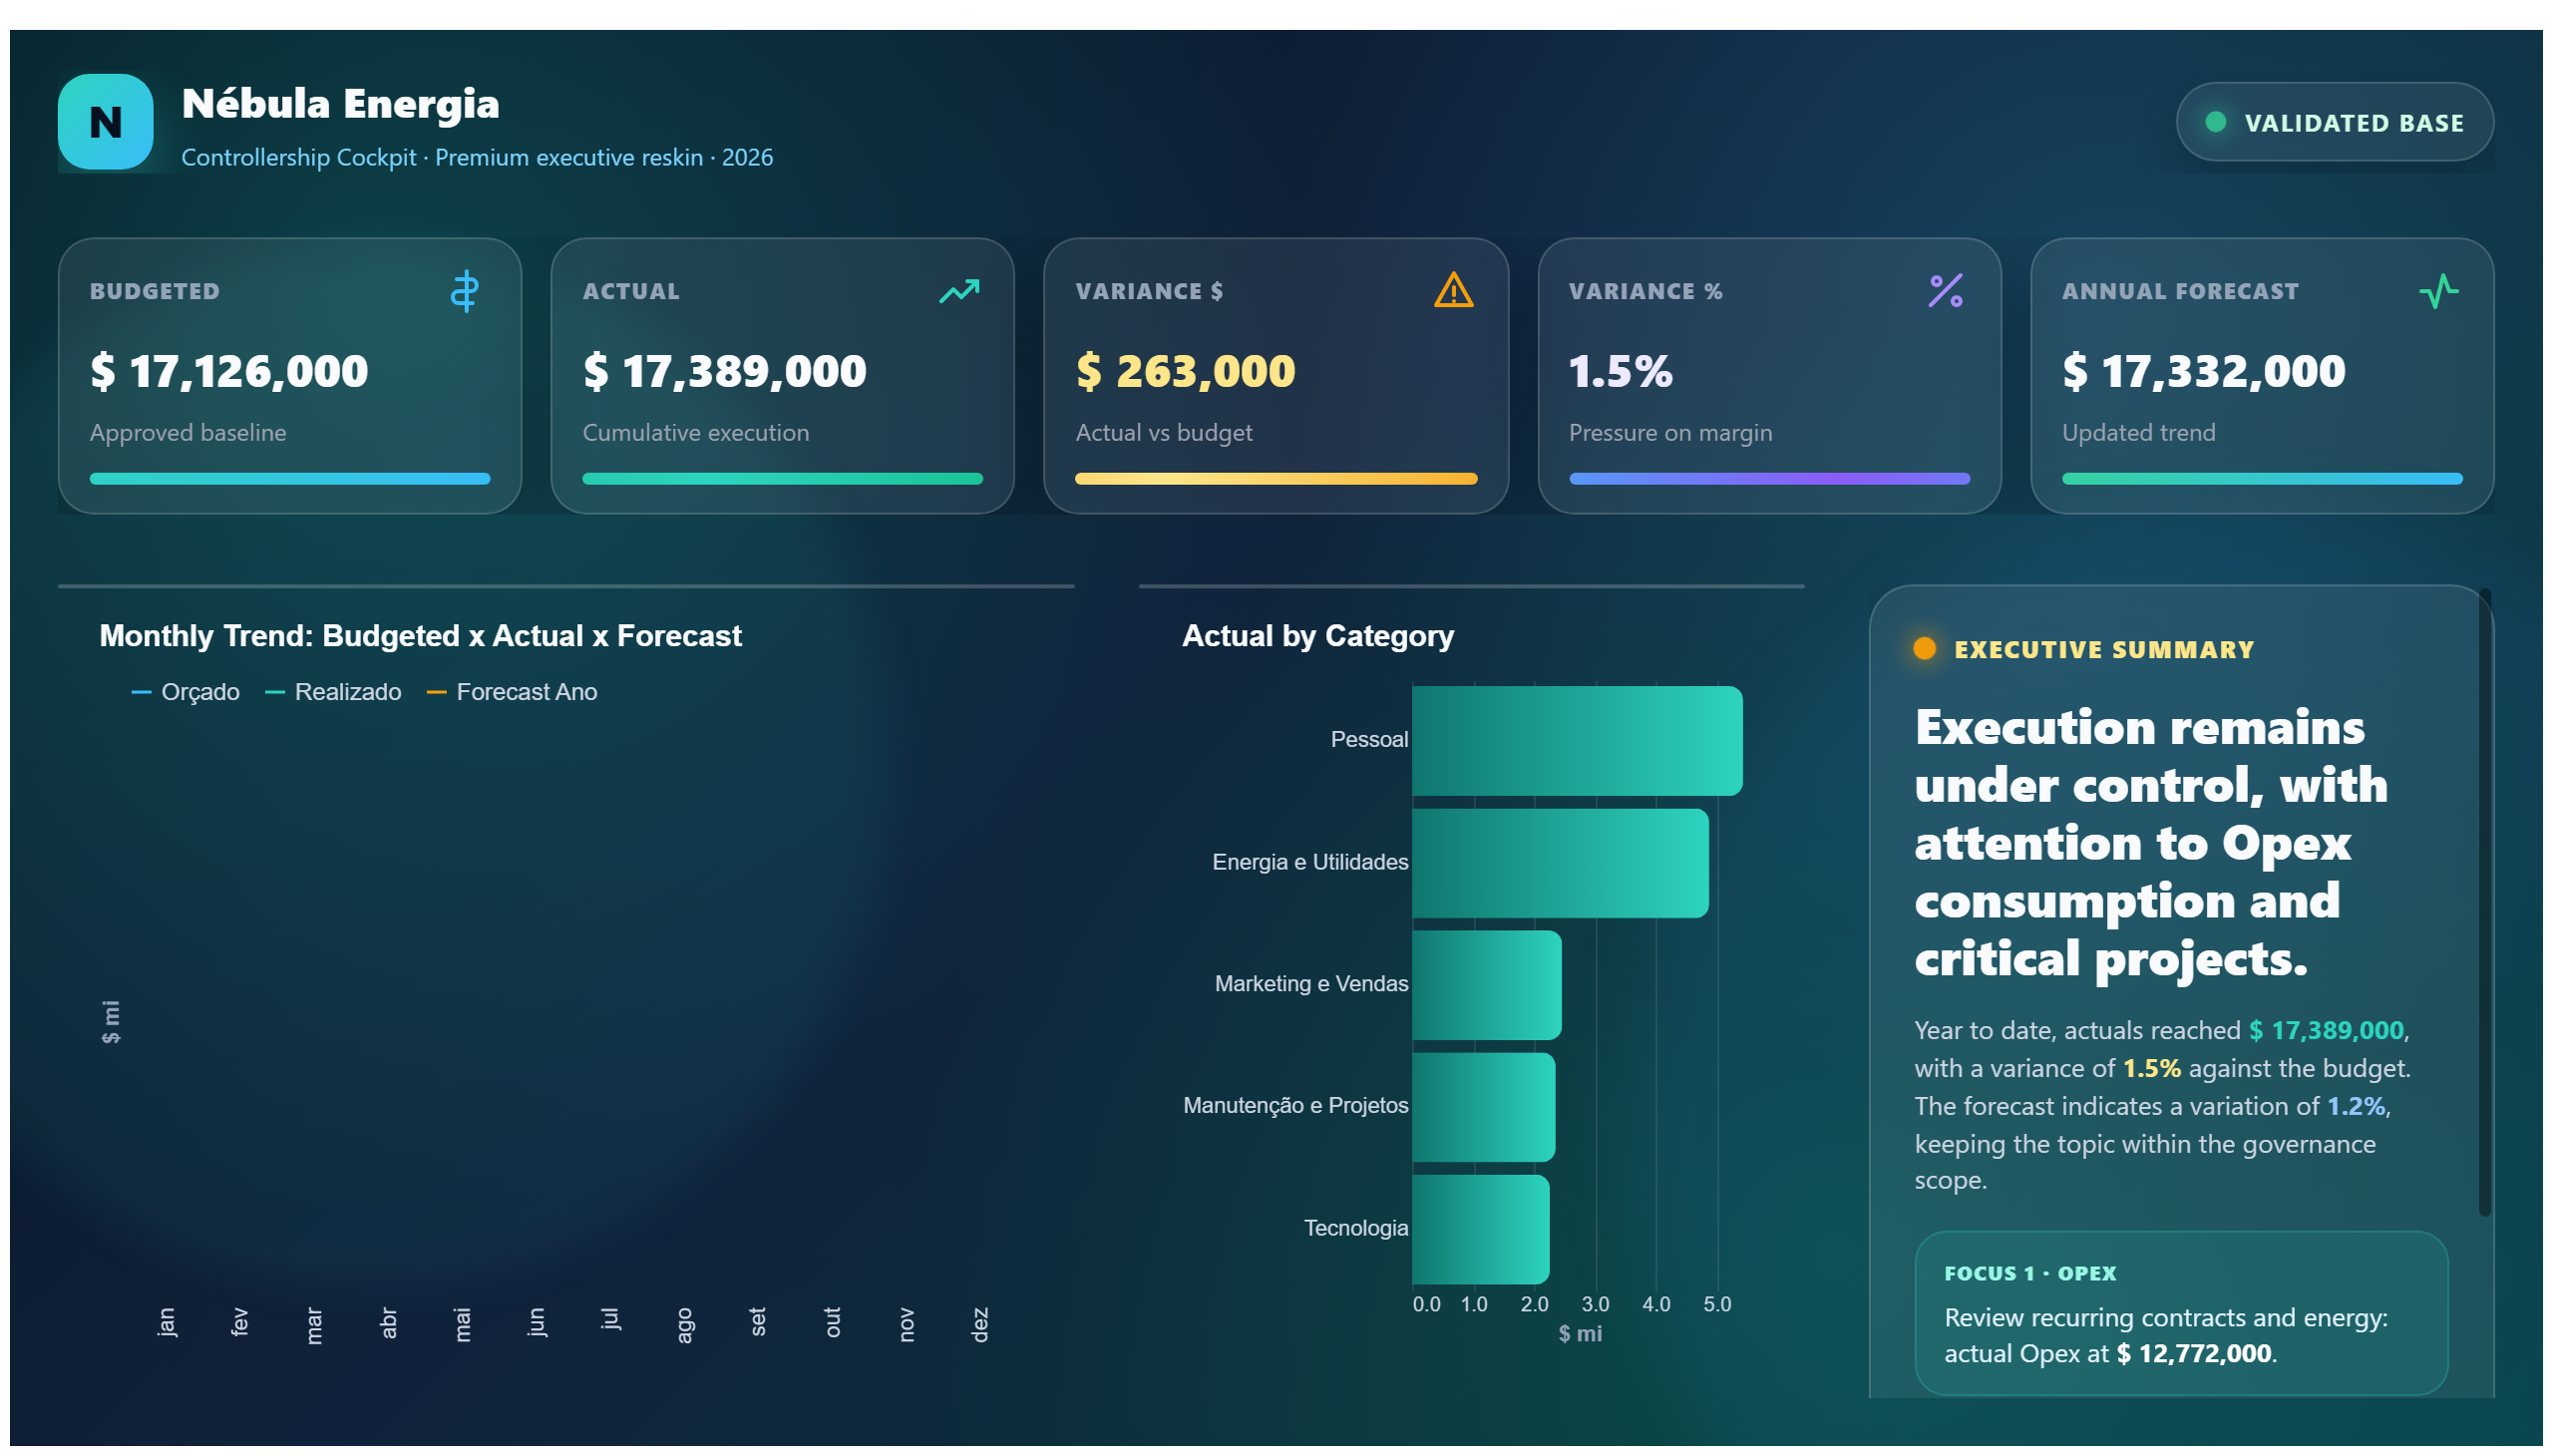
Task: Click the $ 12,772,000 Opex amount
Action: point(2194,1354)
